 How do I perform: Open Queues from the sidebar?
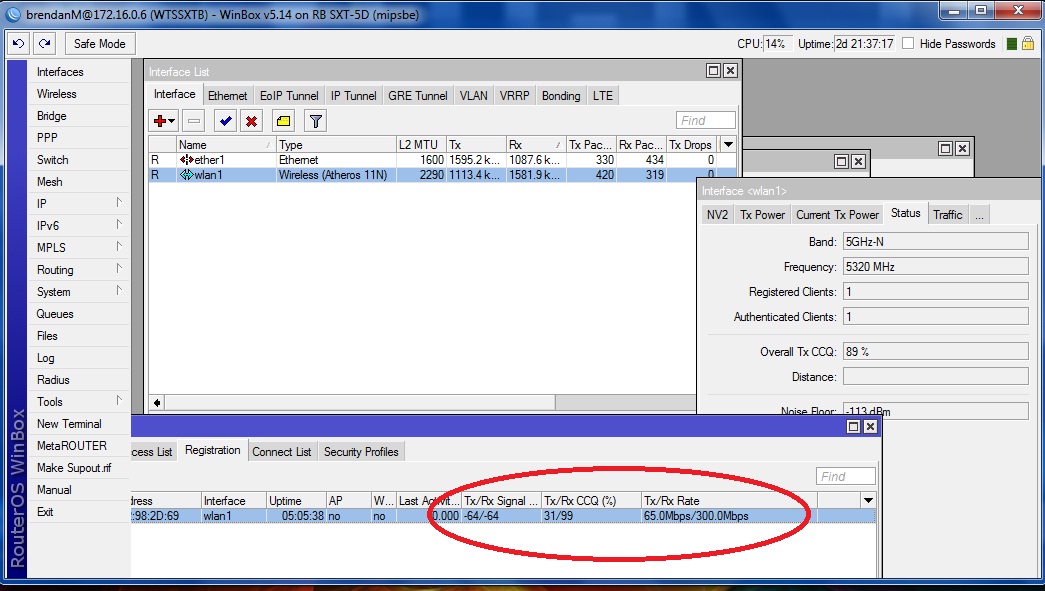pyautogui.click(x=55, y=314)
